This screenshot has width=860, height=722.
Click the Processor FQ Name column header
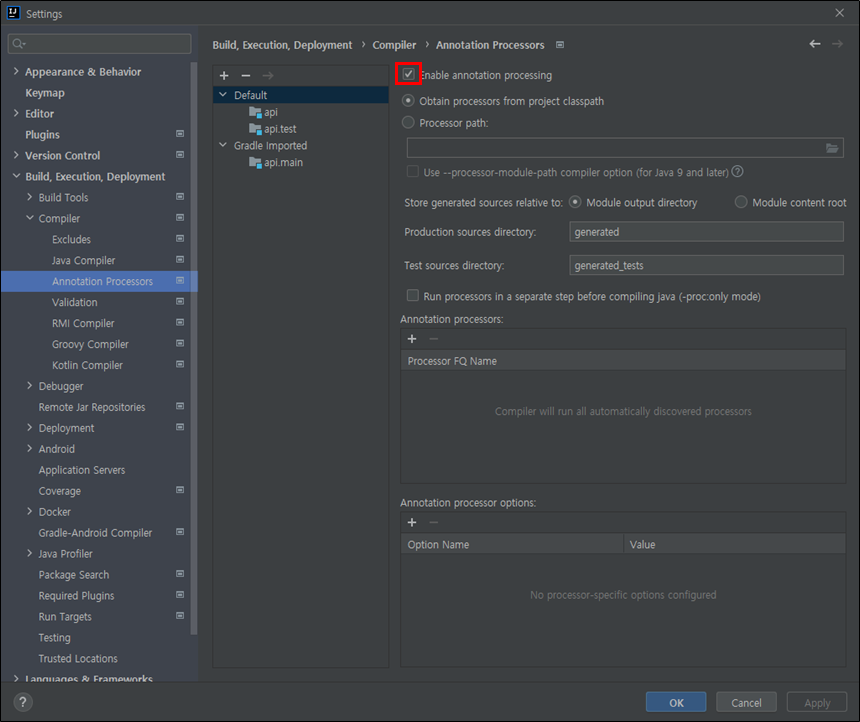click(x=623, y=361)
